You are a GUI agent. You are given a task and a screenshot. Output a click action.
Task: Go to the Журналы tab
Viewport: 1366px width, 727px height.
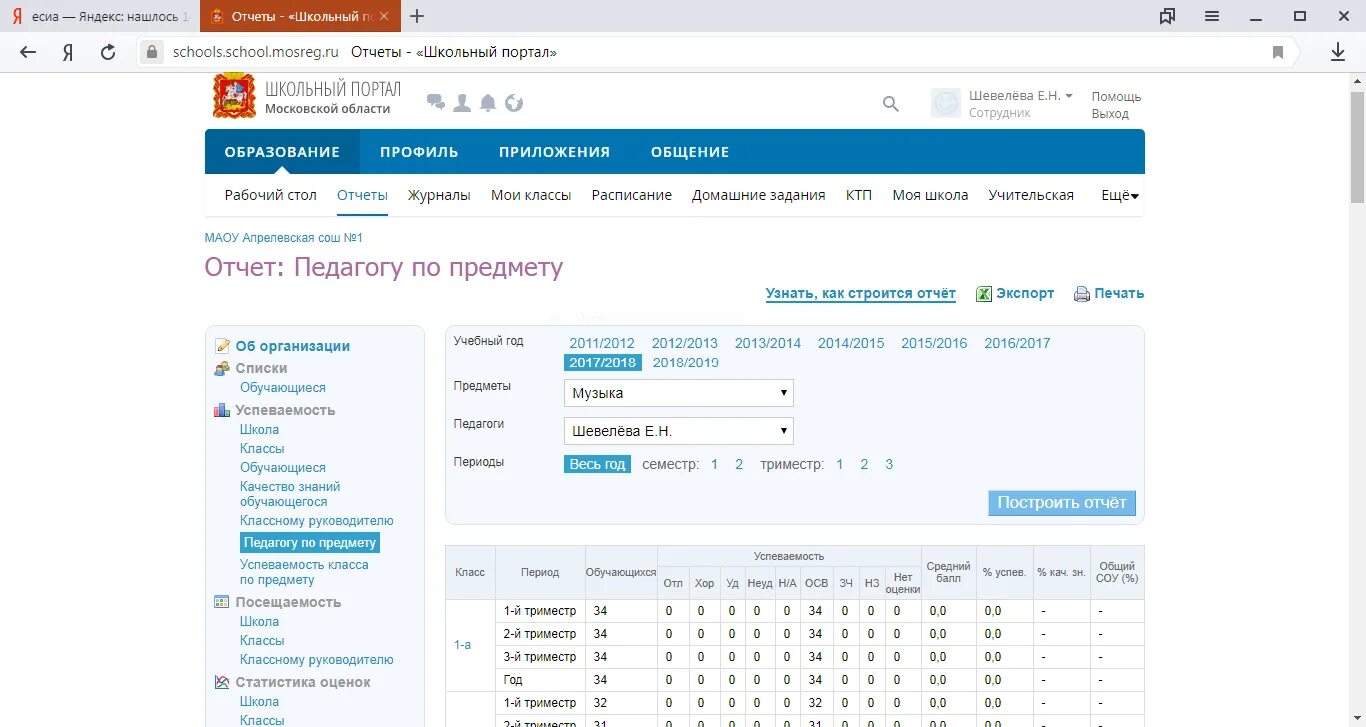tap(439, 195)
